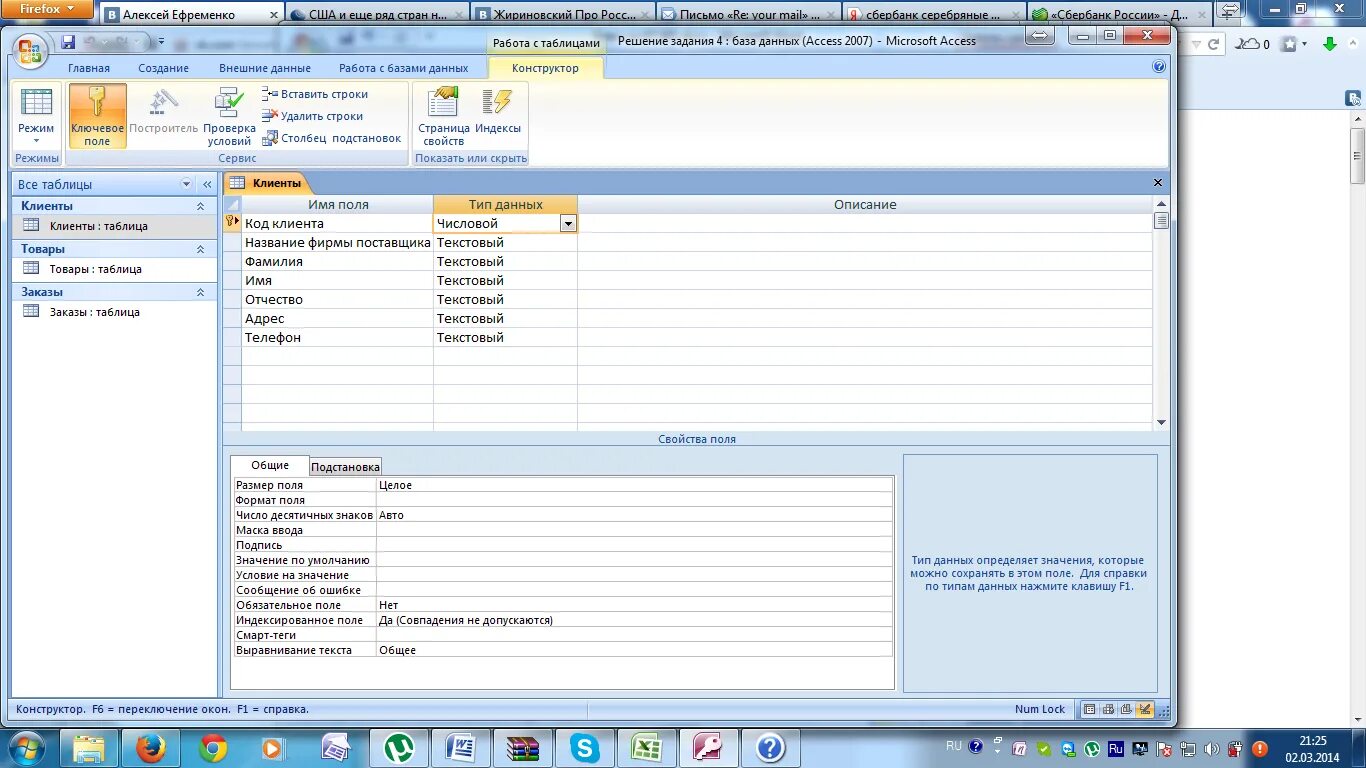Select the Конструктор ribbon tab

coord(545,68)
